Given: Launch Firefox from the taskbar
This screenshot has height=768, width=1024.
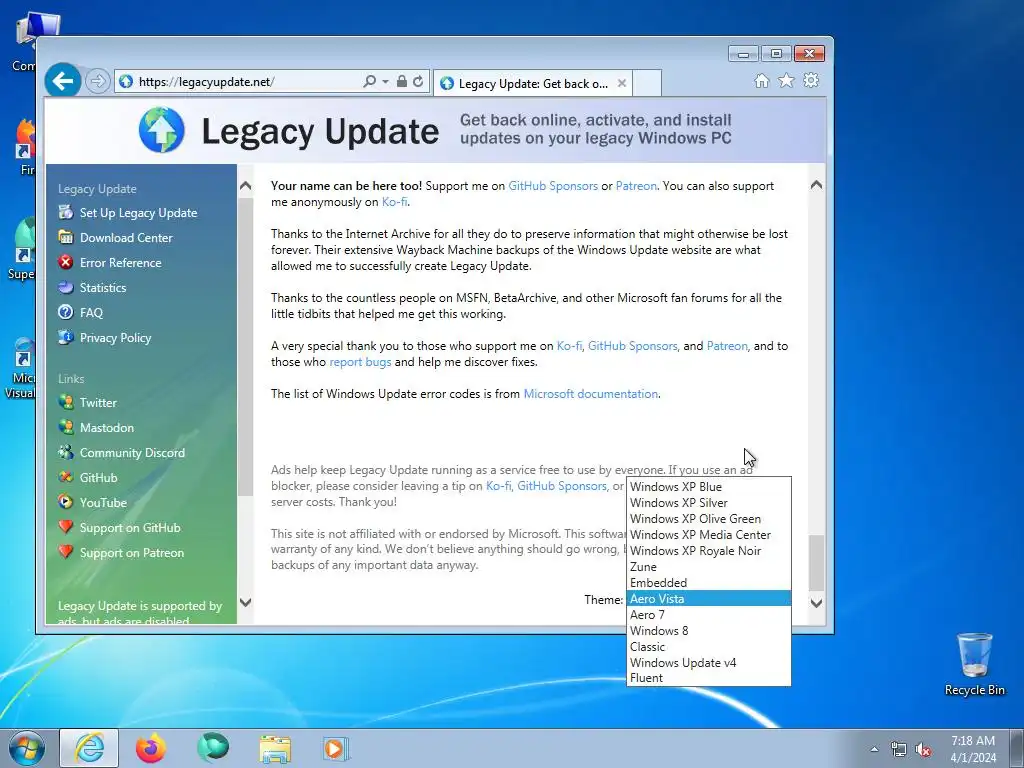Looking at the screenshot, I should (151, 748).
